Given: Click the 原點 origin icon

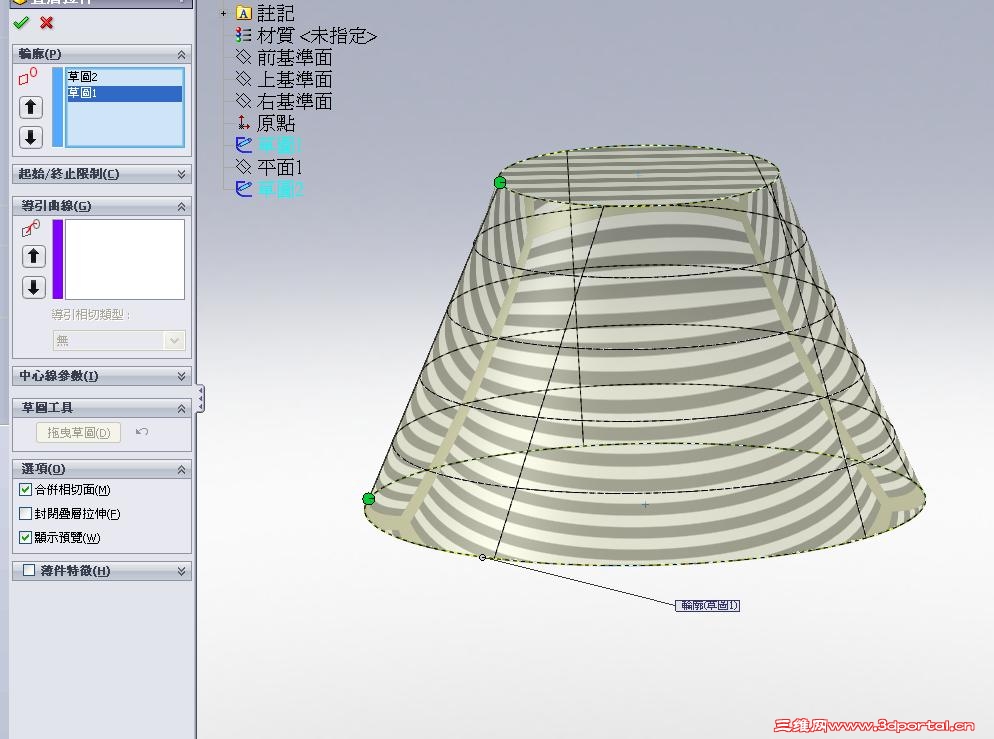Looking at the screenshot, I should (x=243, y=122).
